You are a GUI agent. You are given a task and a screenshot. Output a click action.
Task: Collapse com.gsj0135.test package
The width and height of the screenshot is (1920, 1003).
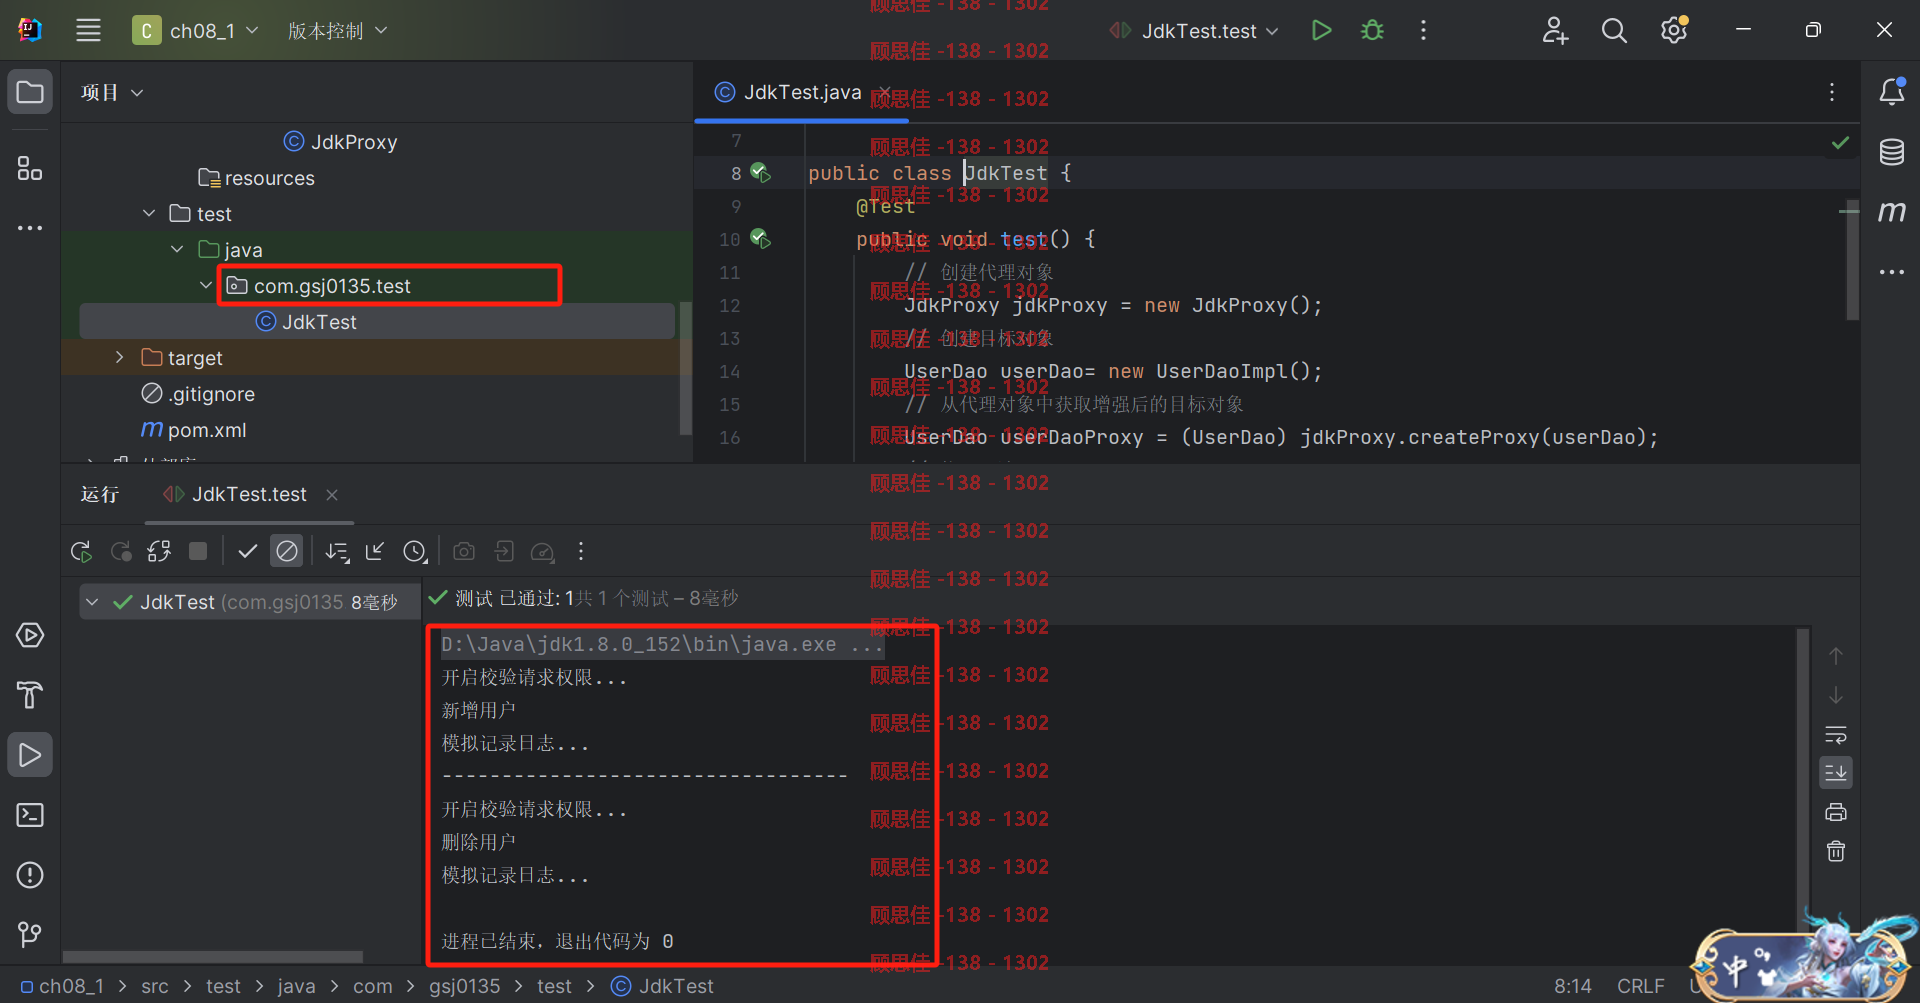[x=206, y=285]
